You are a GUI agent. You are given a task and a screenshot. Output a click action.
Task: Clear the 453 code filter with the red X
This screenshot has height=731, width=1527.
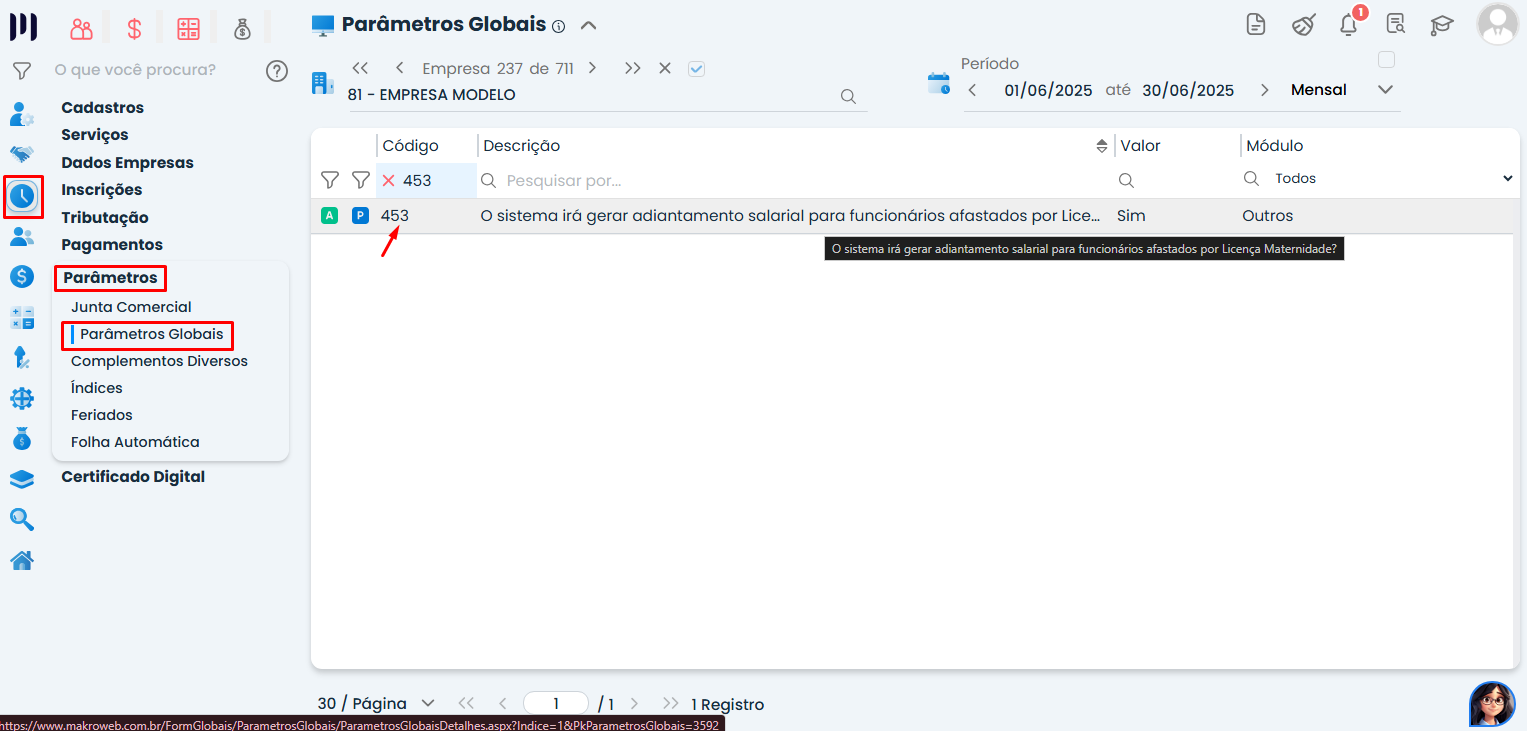[389, 180]
